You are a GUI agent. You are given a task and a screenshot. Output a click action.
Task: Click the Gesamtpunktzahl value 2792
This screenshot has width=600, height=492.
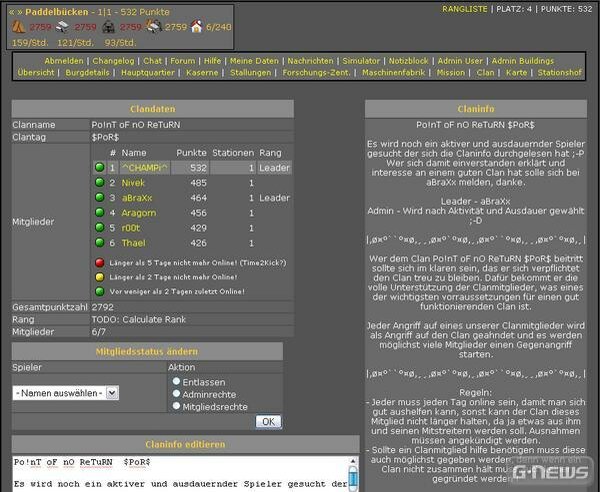(x=103, y=307)
